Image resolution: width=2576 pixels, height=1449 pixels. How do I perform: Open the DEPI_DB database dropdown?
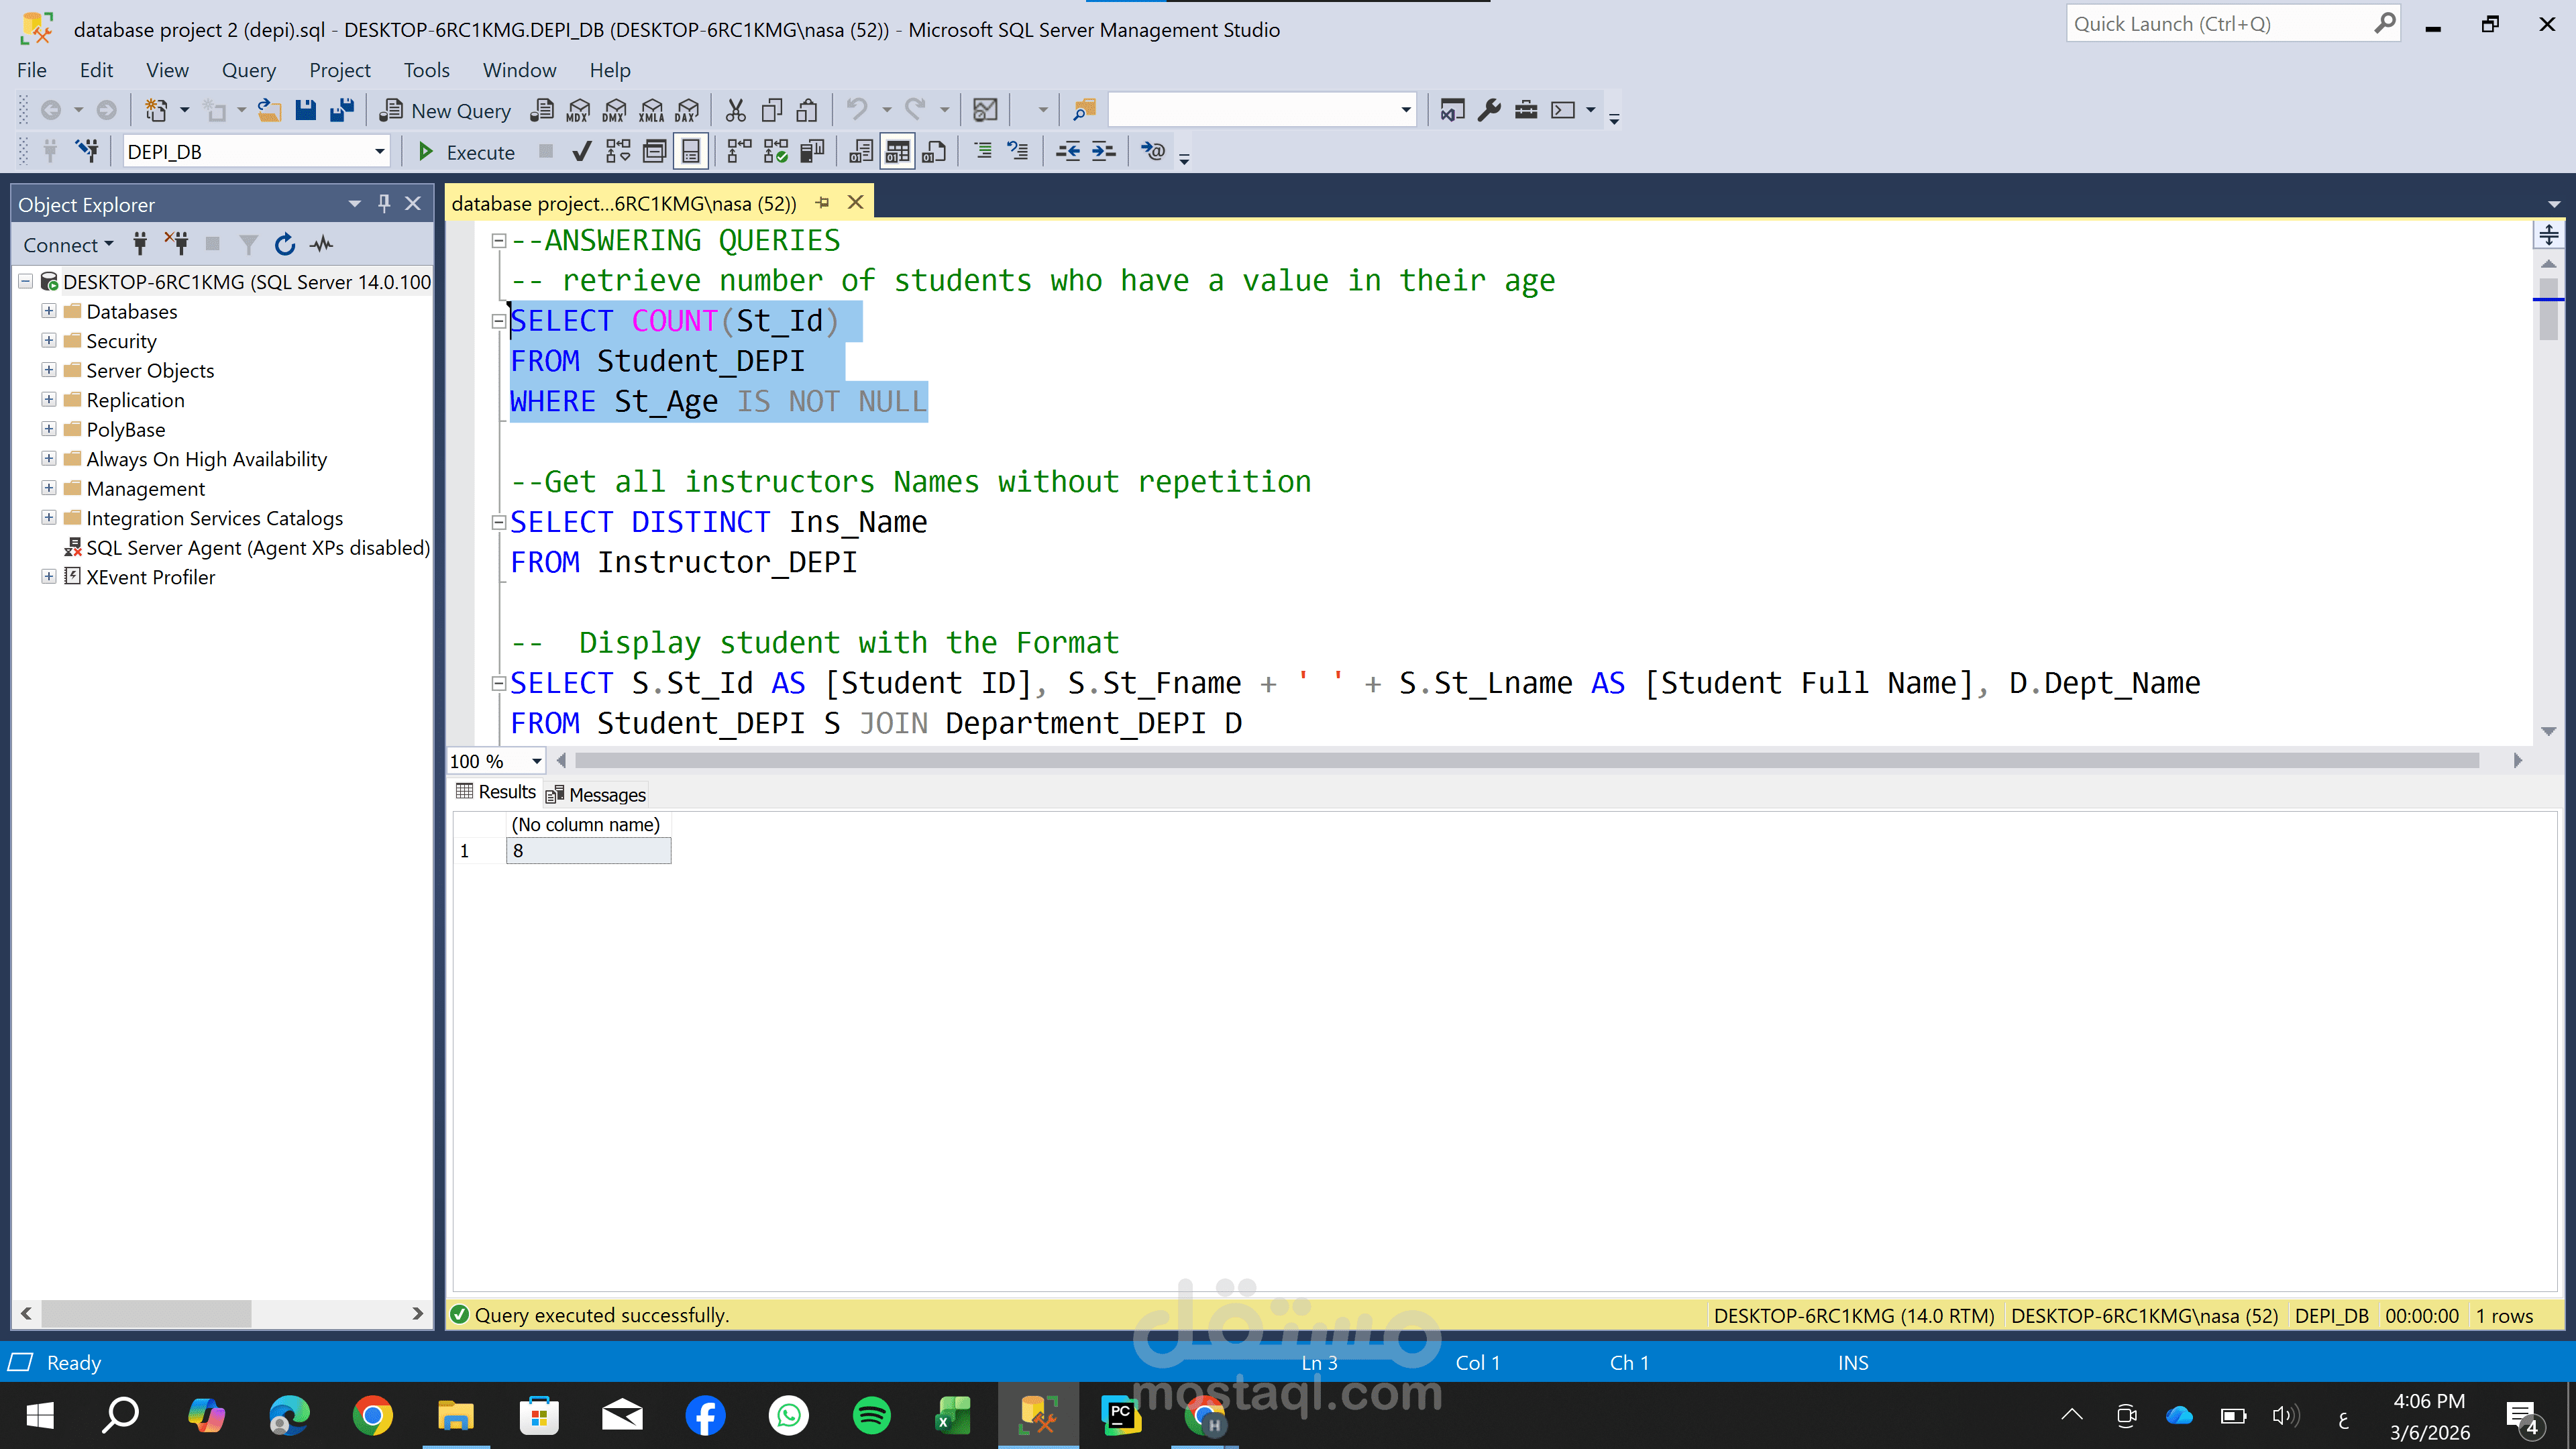379,152
